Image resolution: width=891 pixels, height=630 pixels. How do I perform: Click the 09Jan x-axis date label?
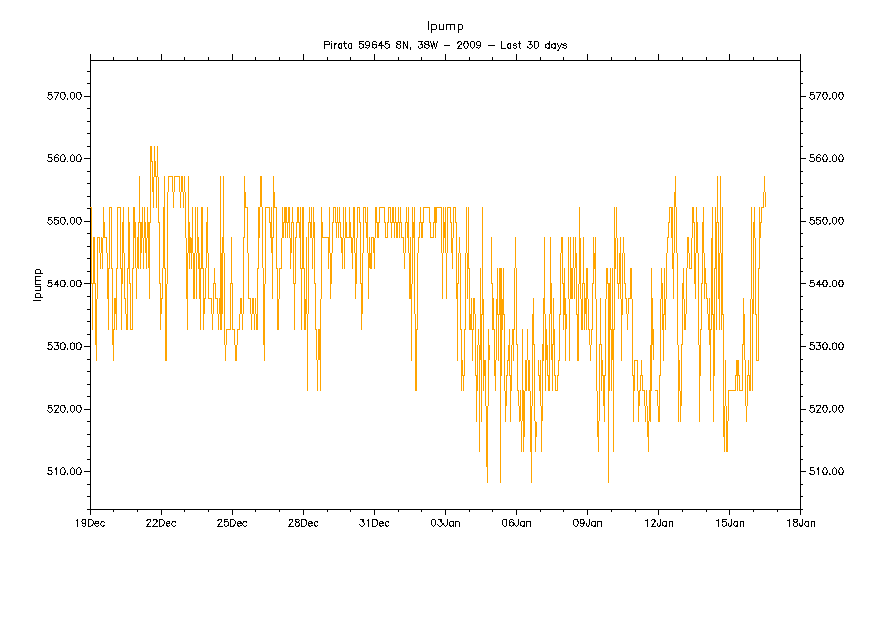[587, 522]
